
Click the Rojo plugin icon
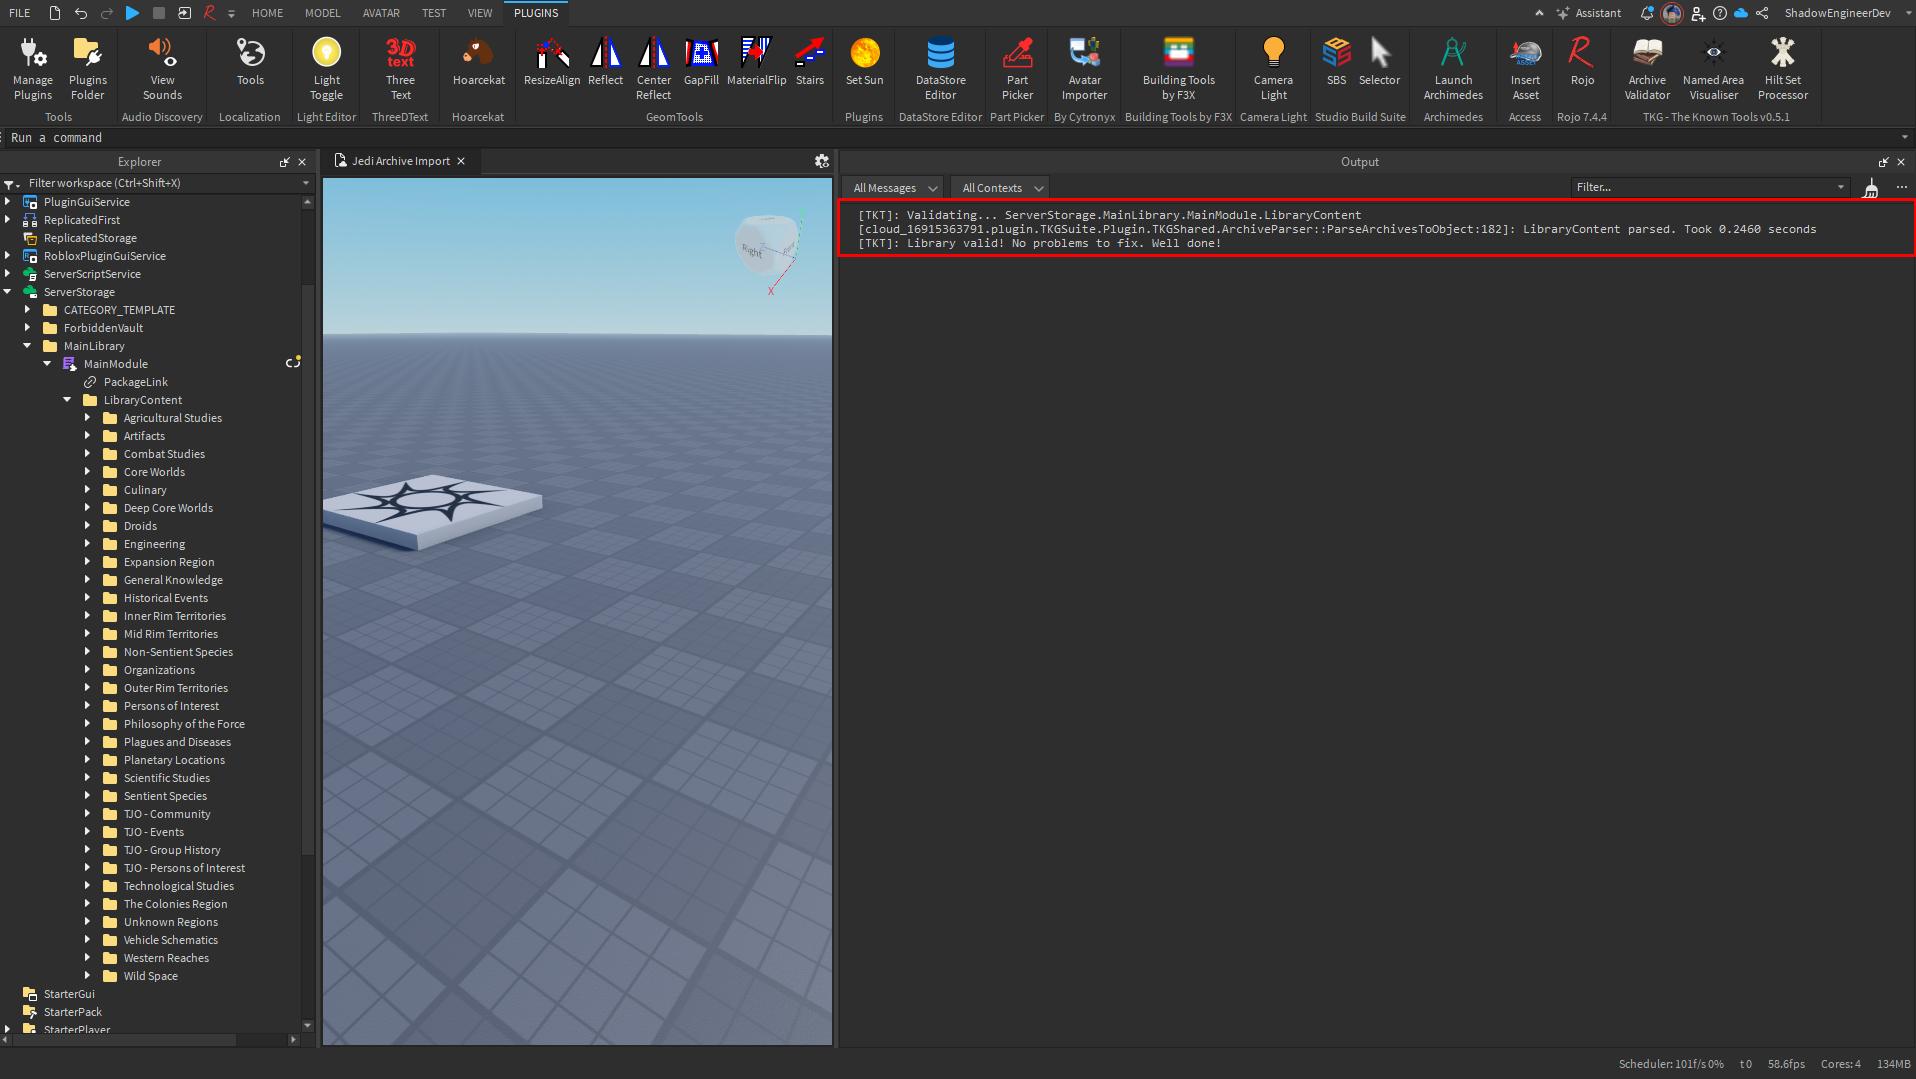tap(1581, 62)
